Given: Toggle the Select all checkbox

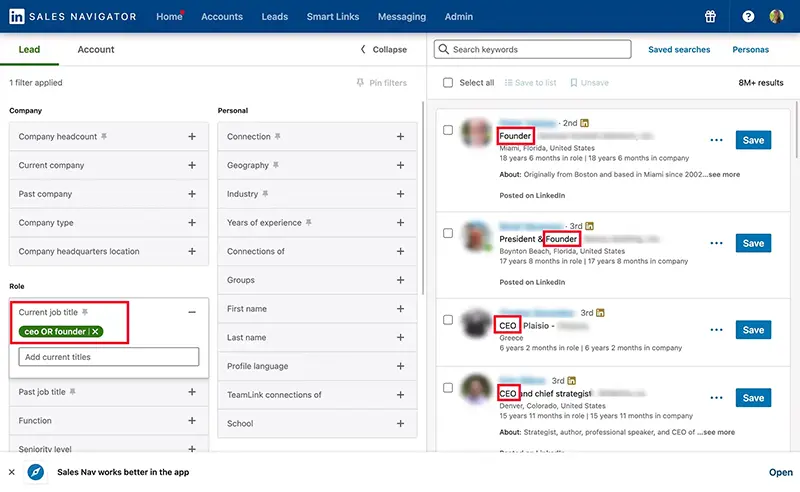Looking at the screenshot, I should [447, 83].
